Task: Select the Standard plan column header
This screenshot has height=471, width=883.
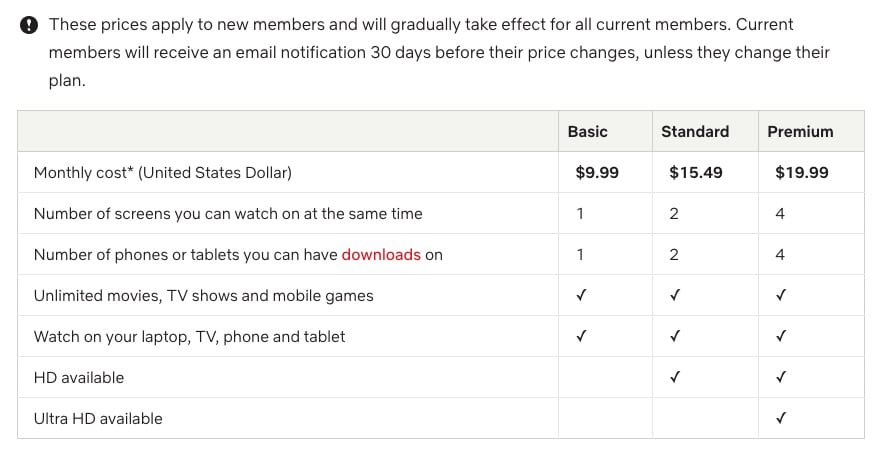Action: (x=695, y=131)
